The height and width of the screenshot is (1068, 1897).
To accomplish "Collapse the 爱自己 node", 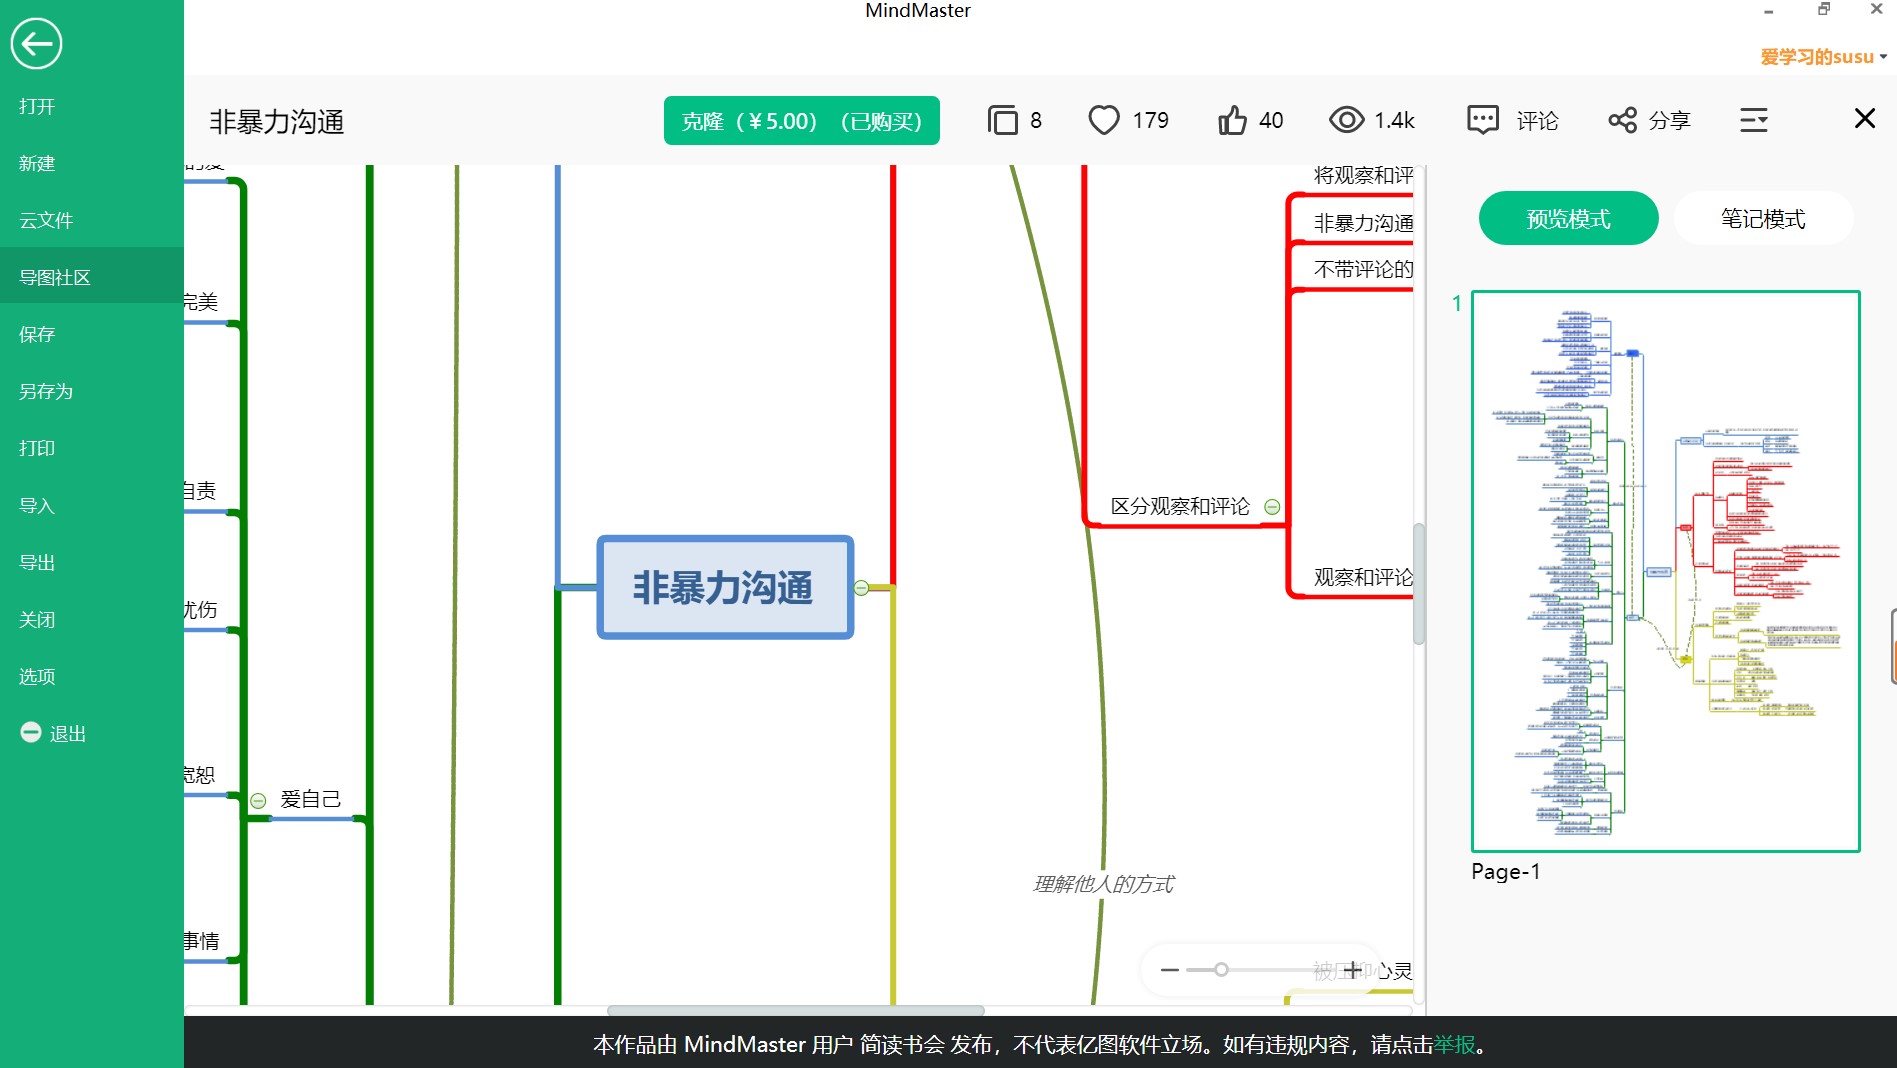I will click(258, 800).
